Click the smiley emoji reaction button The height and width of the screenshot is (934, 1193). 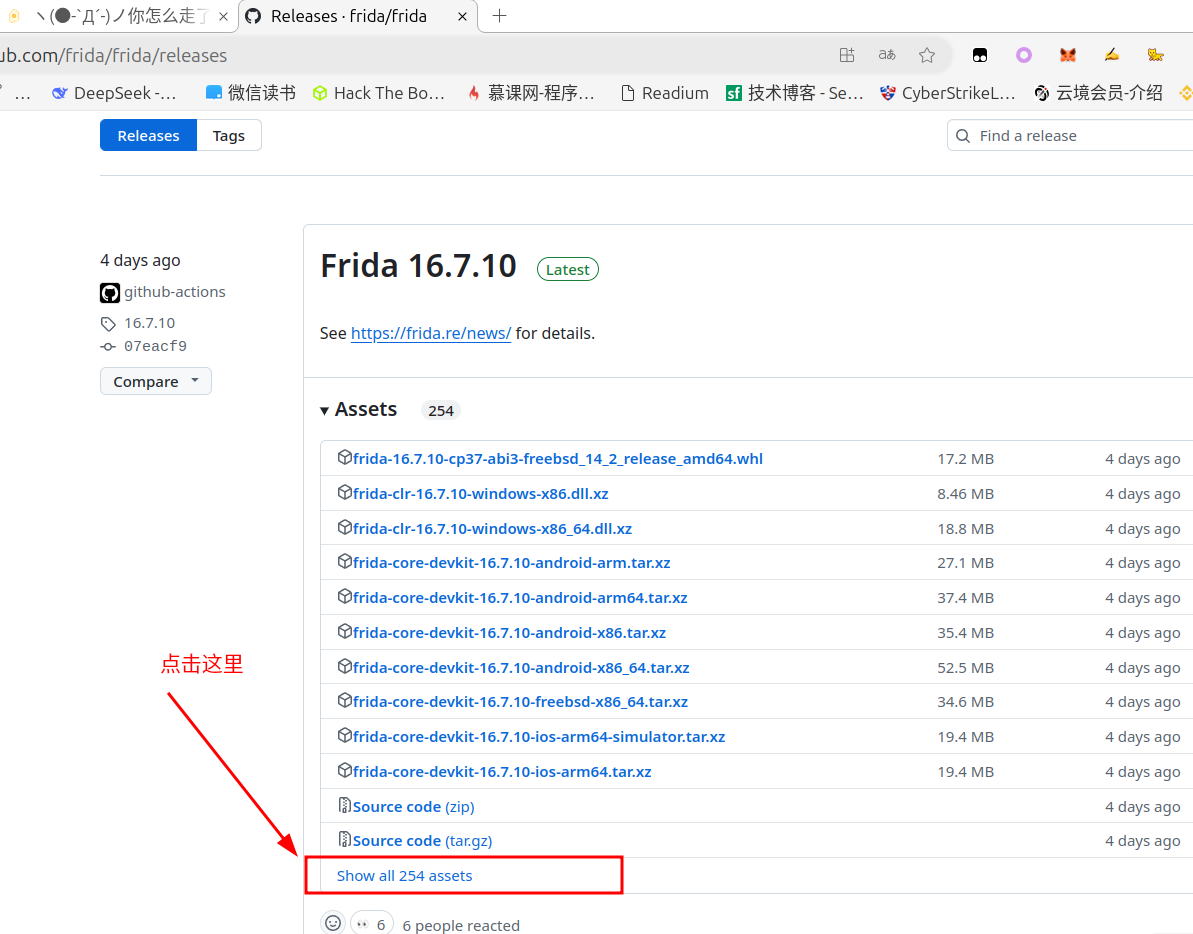[x=333, y=924]
